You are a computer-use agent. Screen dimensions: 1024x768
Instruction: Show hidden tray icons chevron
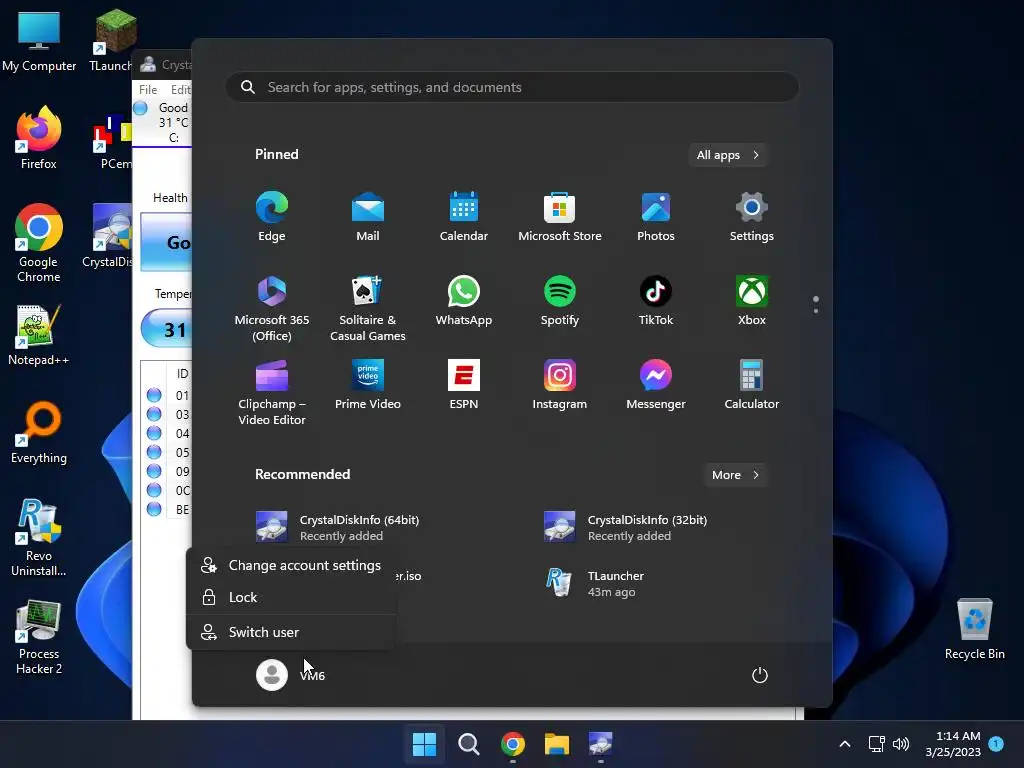pyautogui.click(x=844, y=744)
